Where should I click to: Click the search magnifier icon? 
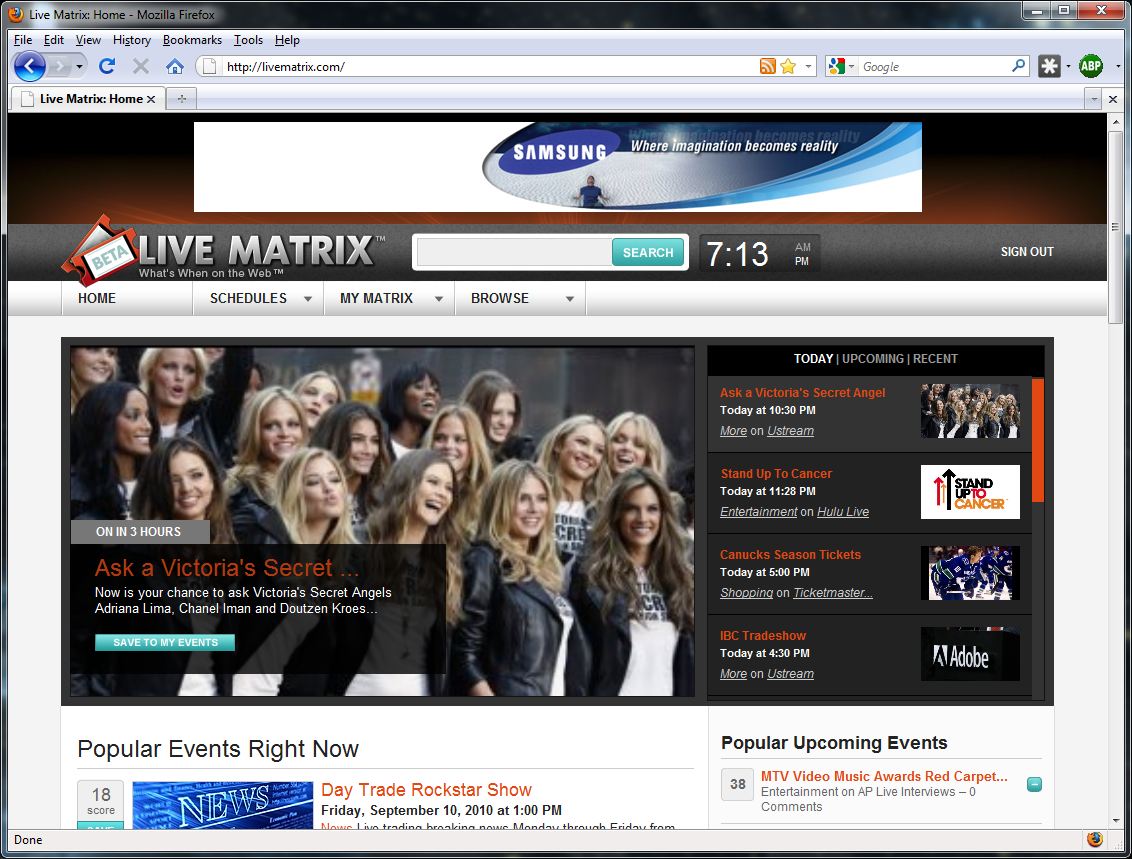1019,66
